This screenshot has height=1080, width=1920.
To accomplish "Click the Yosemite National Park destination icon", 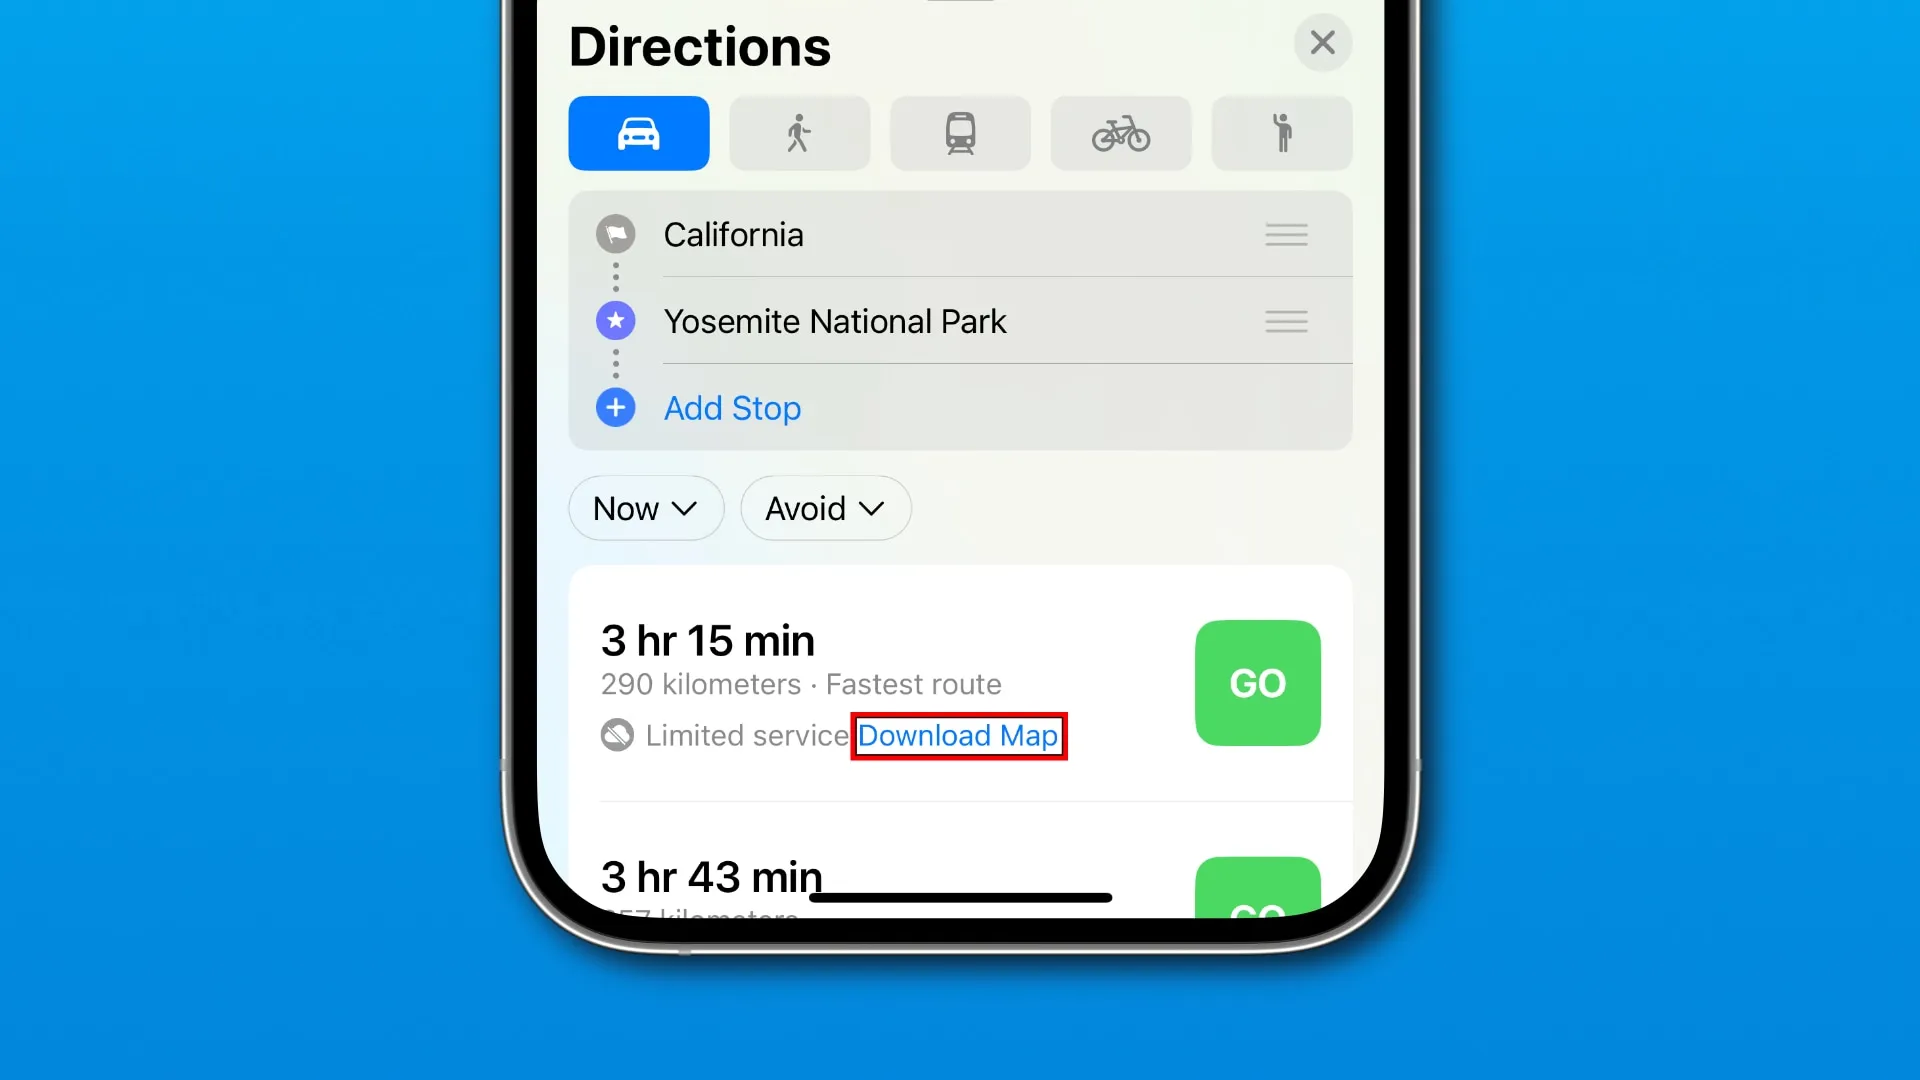I will 616,320.
